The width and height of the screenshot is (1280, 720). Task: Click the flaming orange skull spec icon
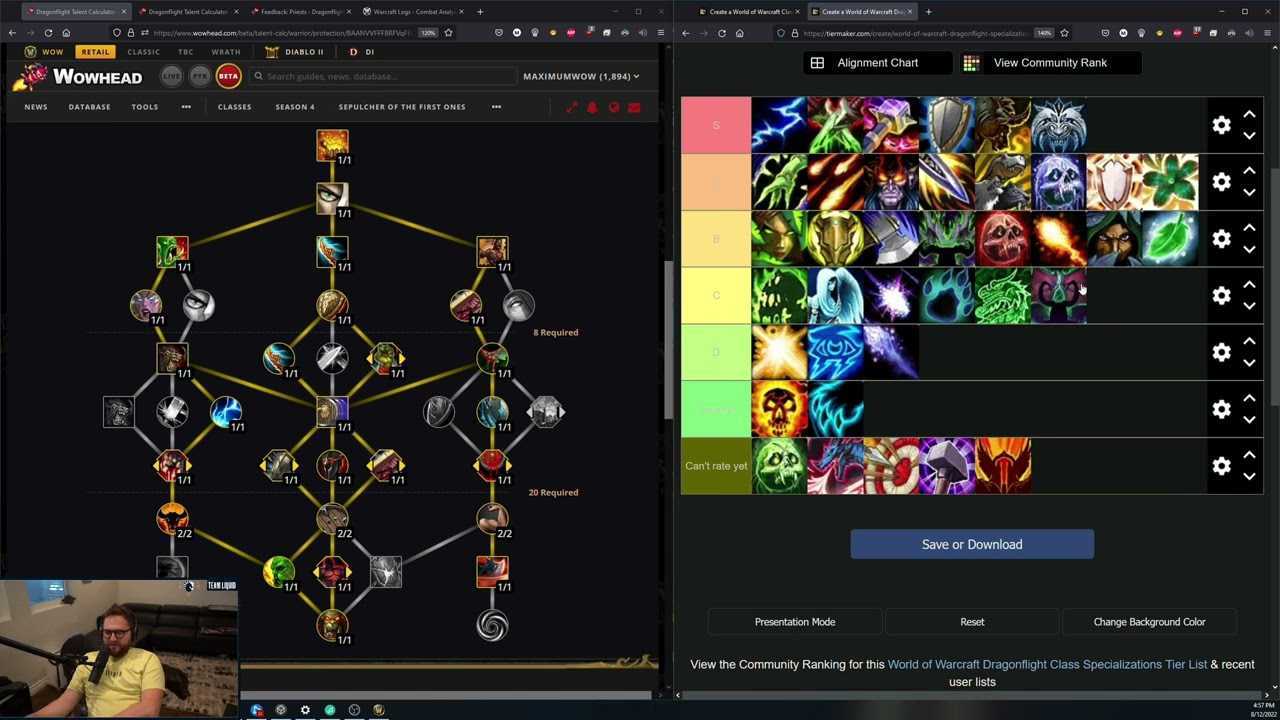pyautogui.click(x=779, y=409)
